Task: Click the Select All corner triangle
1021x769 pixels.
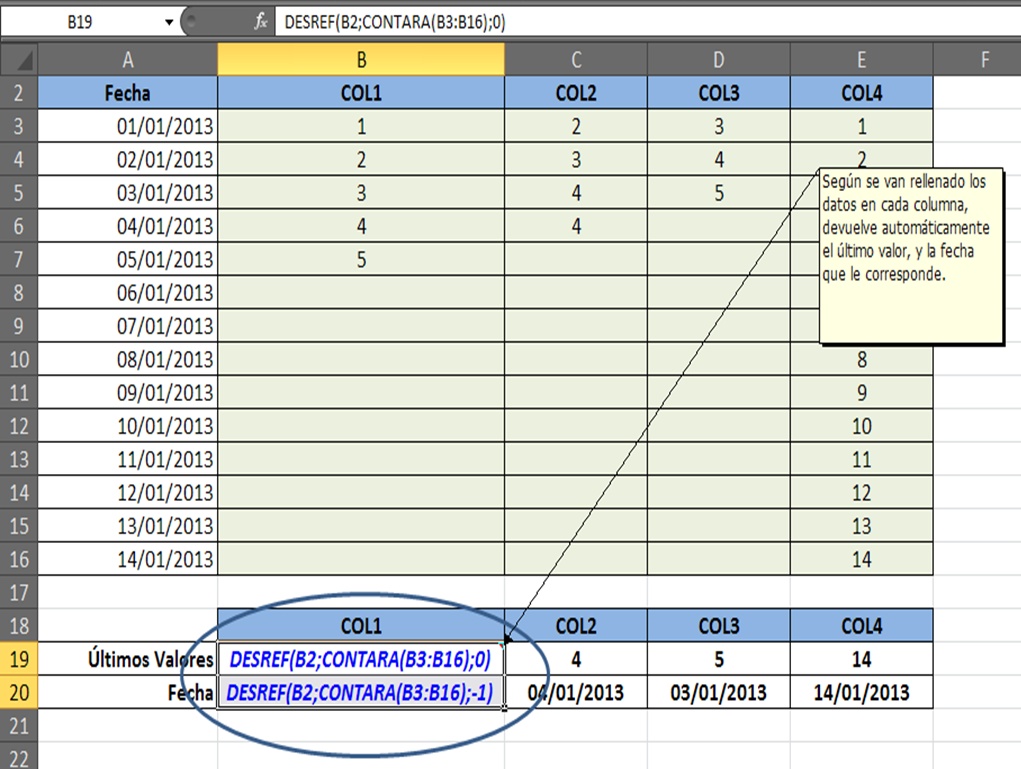Action: tap(18, 60)
